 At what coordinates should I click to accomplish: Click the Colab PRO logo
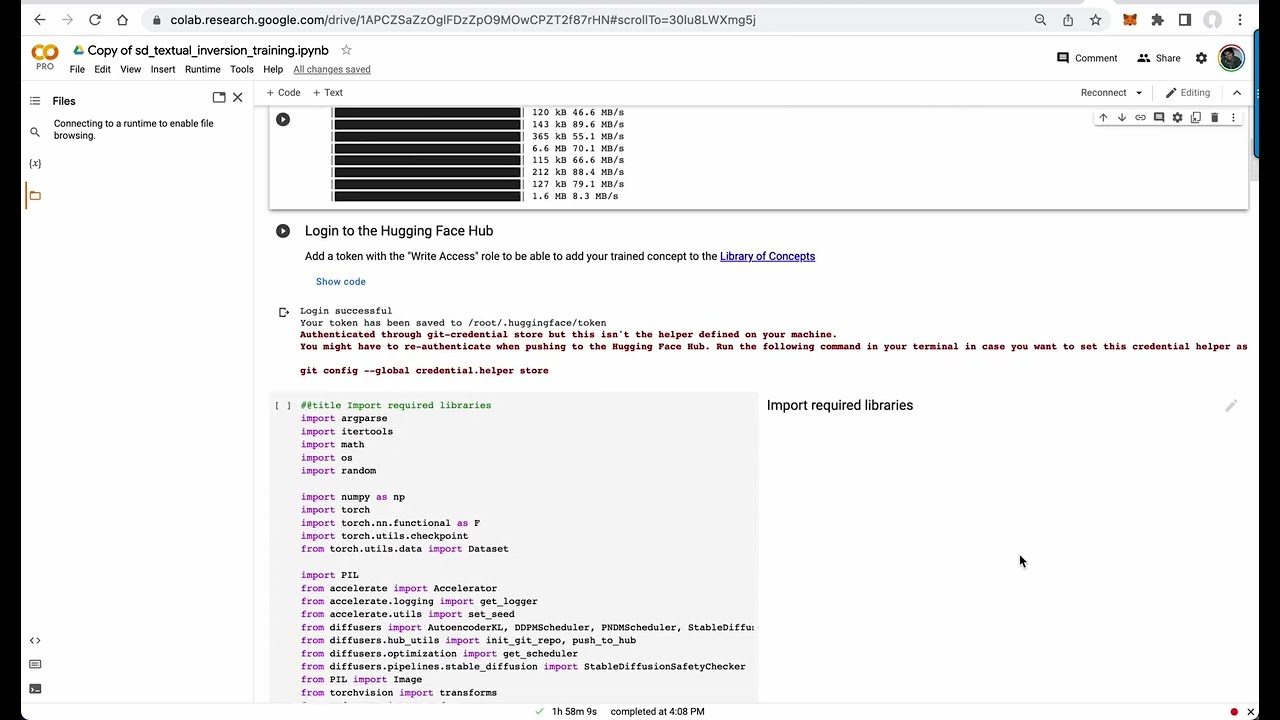pyautogui.click(x=45, y=57)
